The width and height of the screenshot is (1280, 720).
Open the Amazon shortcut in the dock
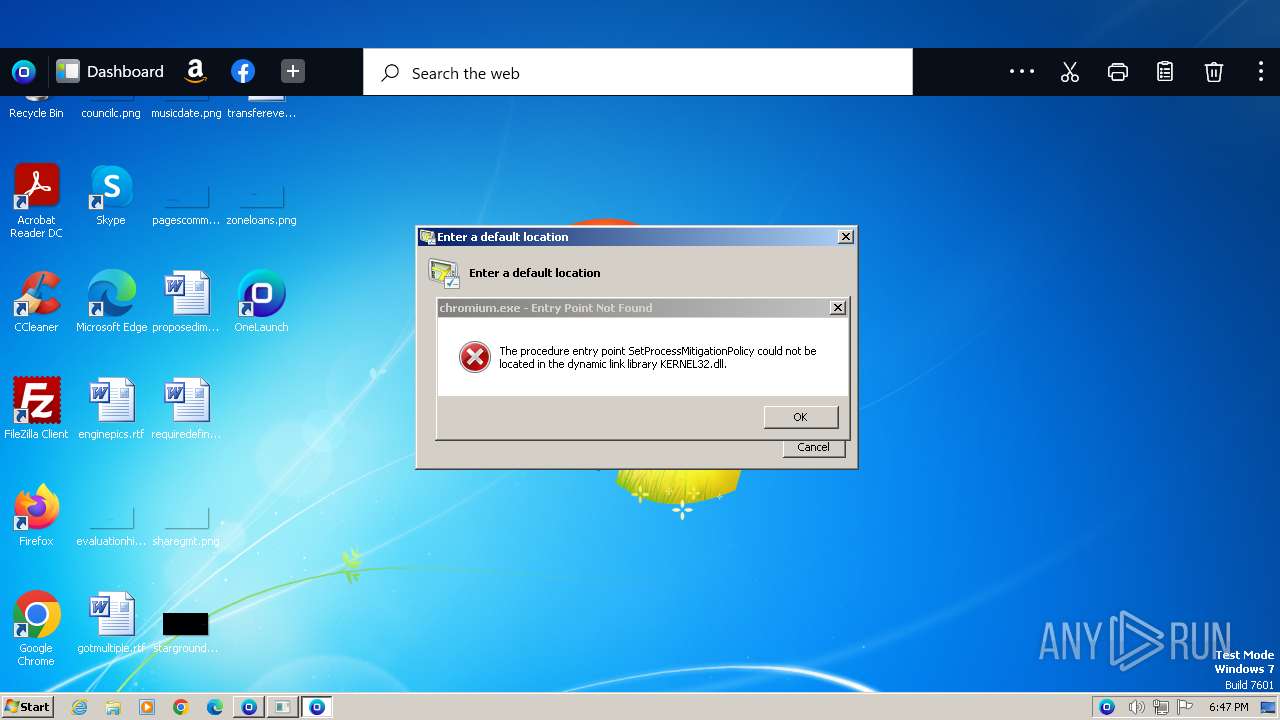196,71
